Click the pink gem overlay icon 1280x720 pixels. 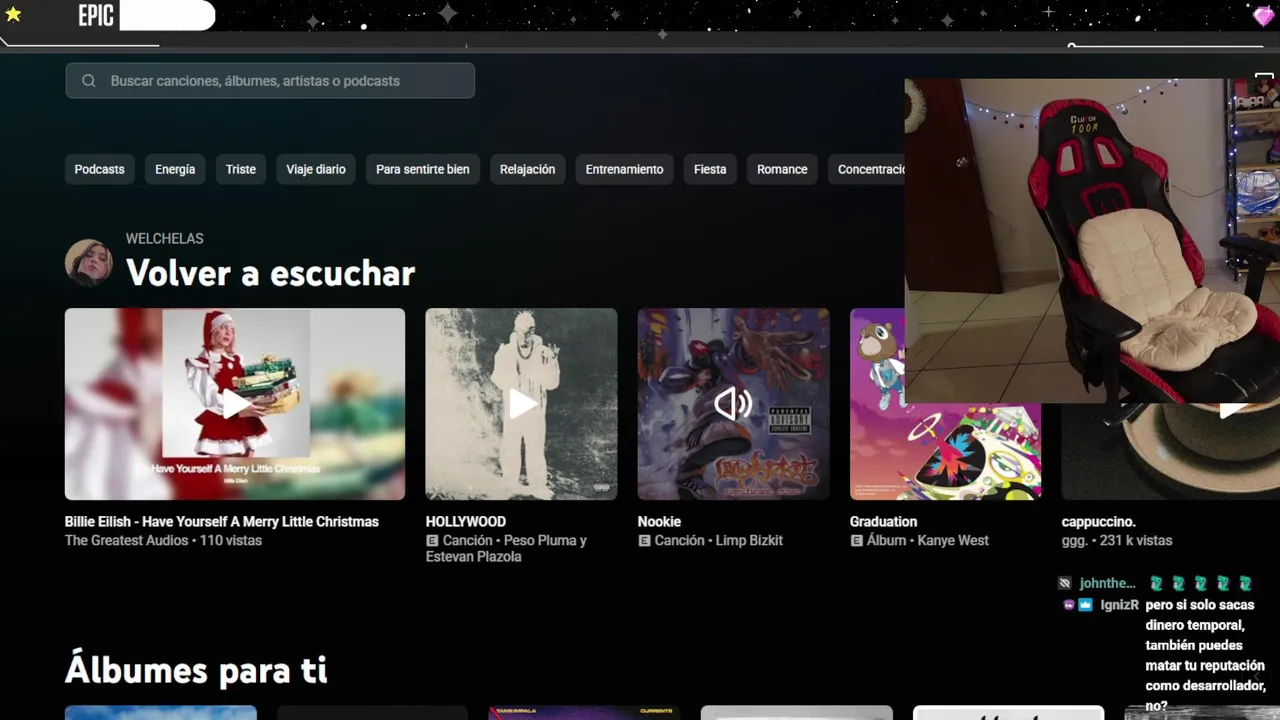tap(1264, 16)
